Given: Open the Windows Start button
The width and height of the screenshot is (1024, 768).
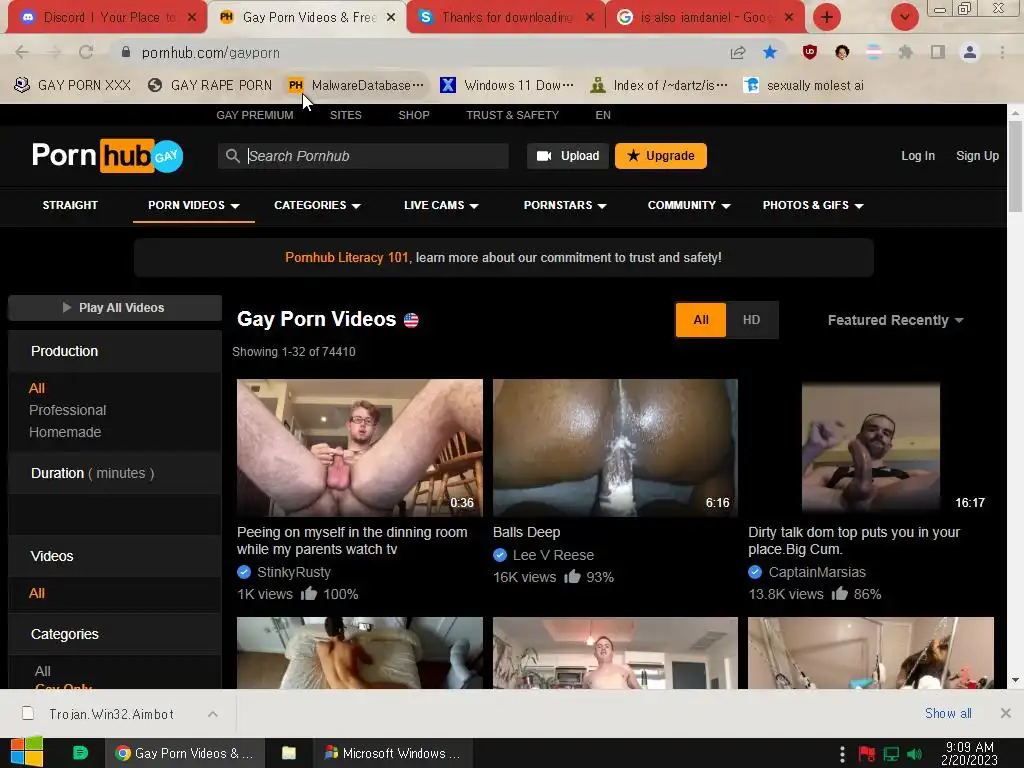Looking at the screenshot, I should (x=26, y=753).
